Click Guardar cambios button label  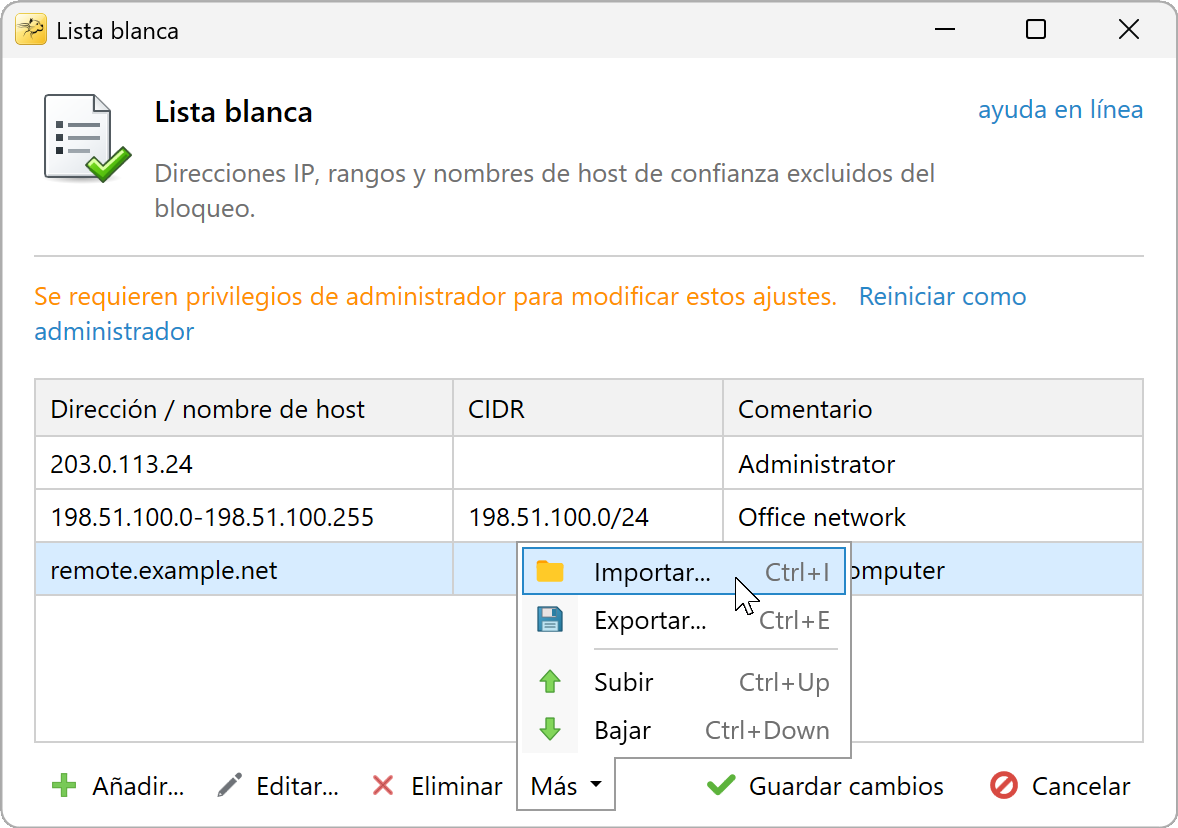[x=846, y=786]
